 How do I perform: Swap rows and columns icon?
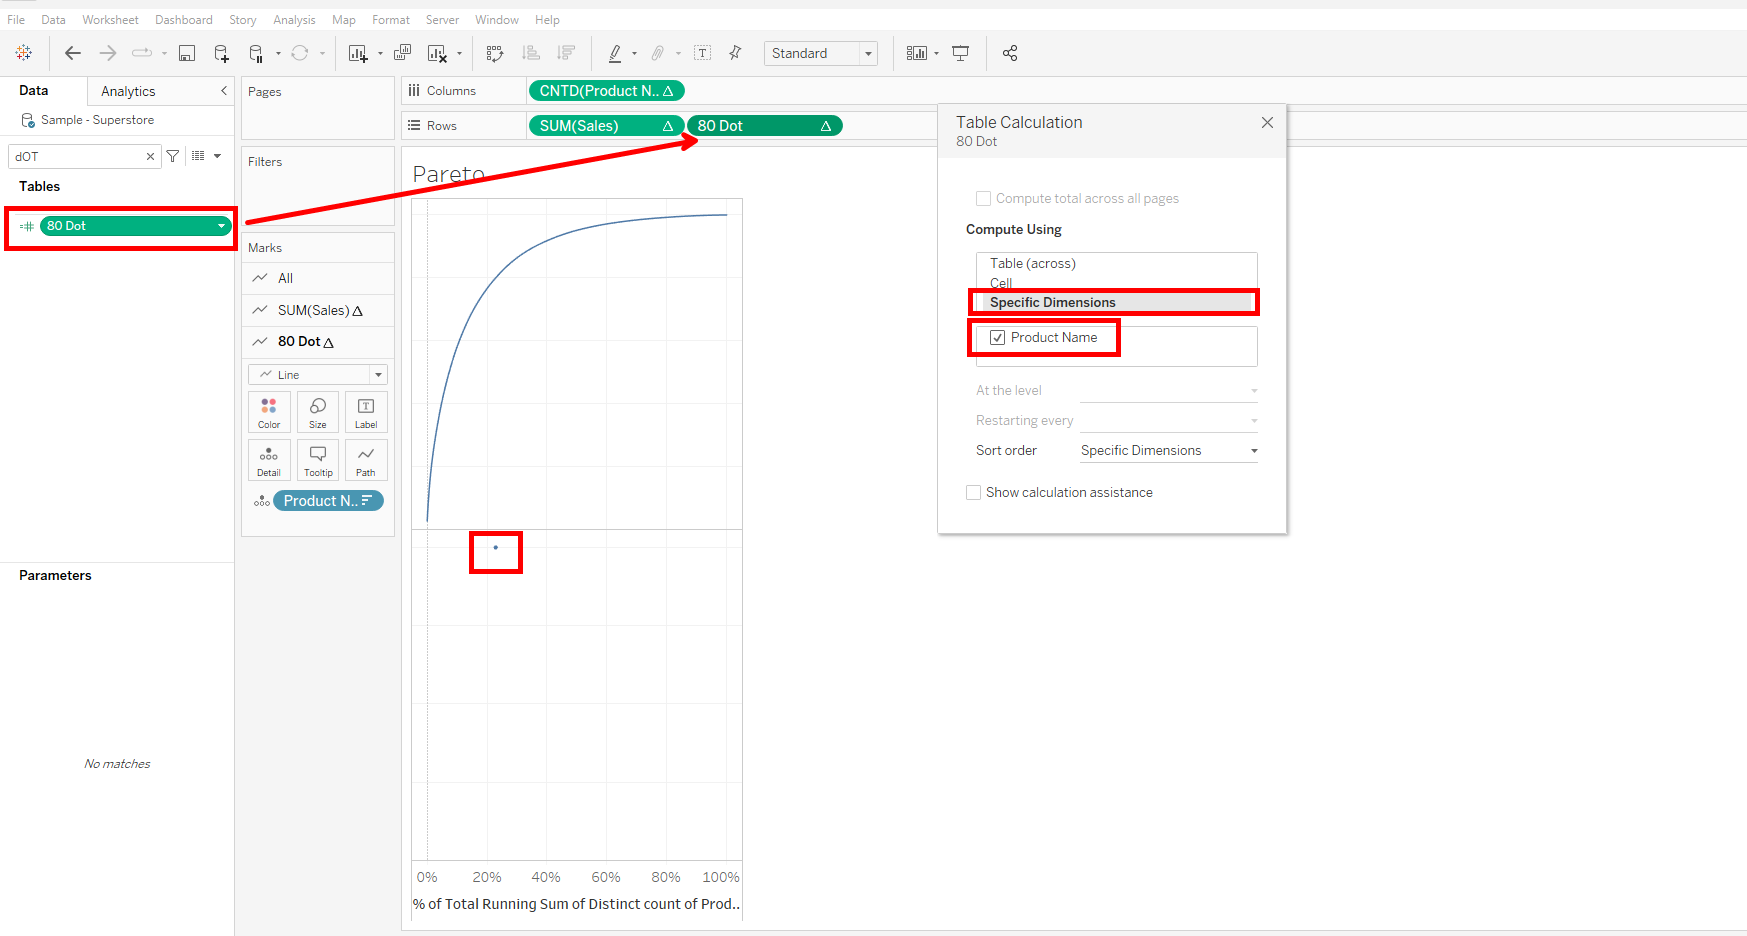[495, 53]
